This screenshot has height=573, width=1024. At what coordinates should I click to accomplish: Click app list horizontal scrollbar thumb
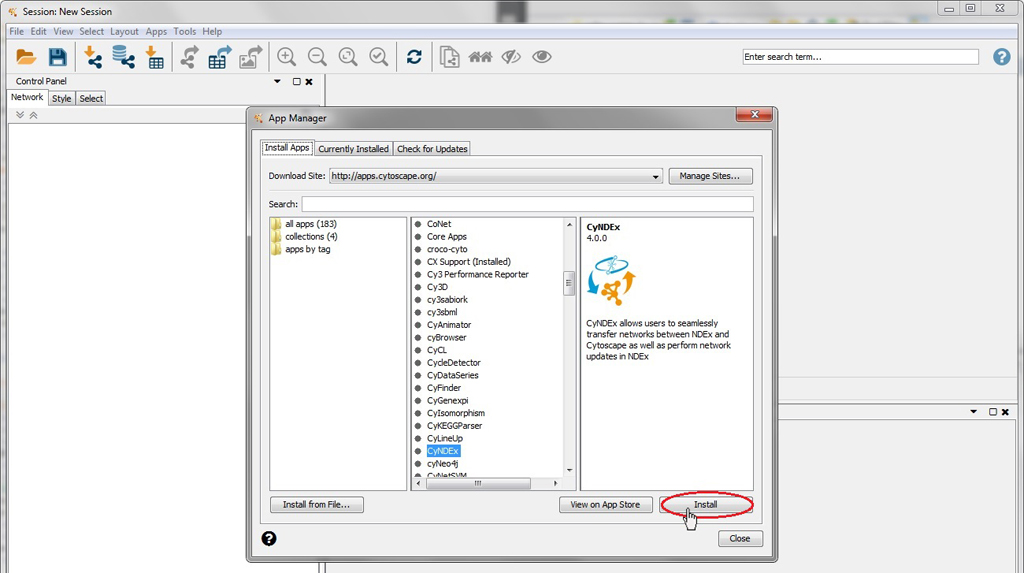pos(478,483)
